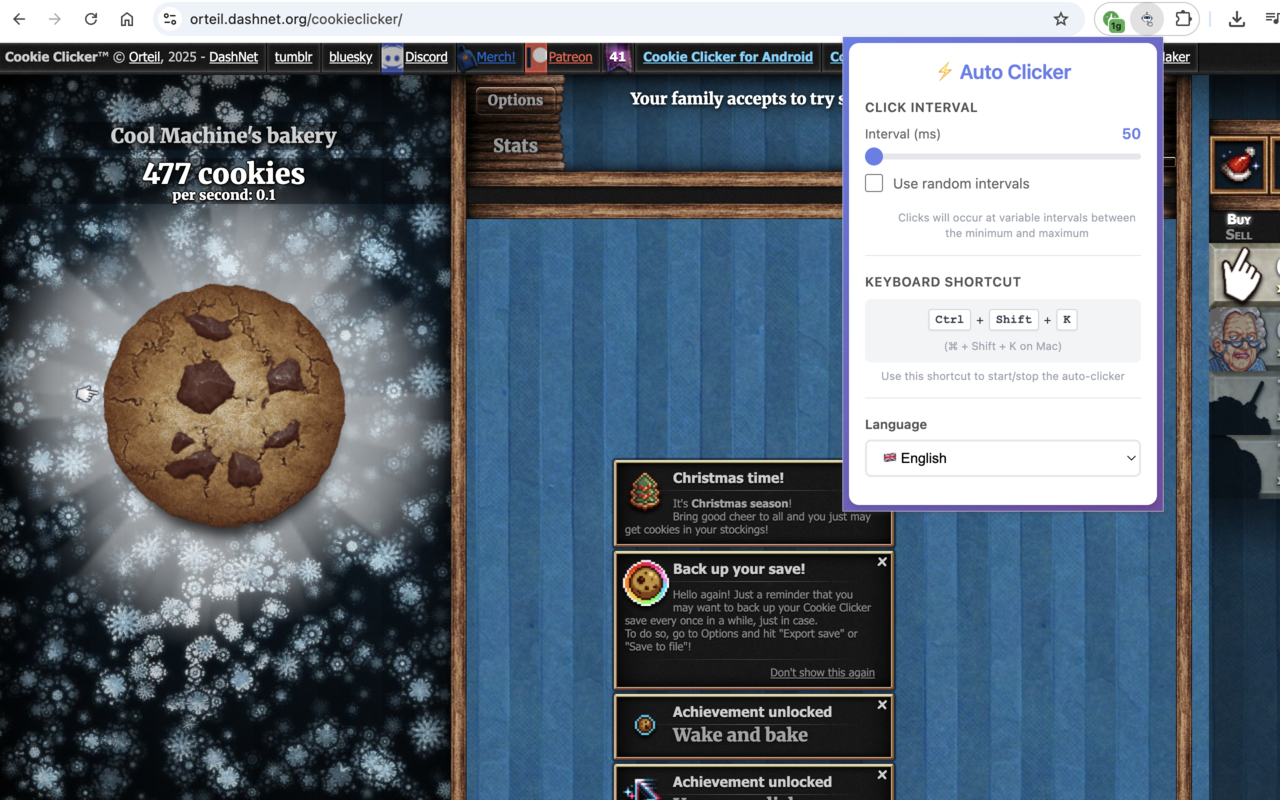Viewport: 1280px width, 800px height.
Task: Show browser downloads
Action: point(1237,19)
